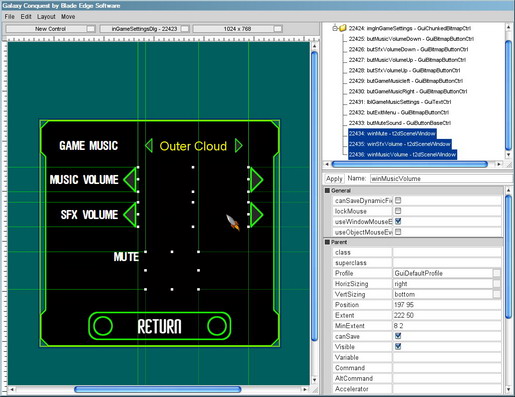Select winMusicVolume tree item
Viewport: 515px width, 397px height.
pyautogui.click(x=402, y=155)
